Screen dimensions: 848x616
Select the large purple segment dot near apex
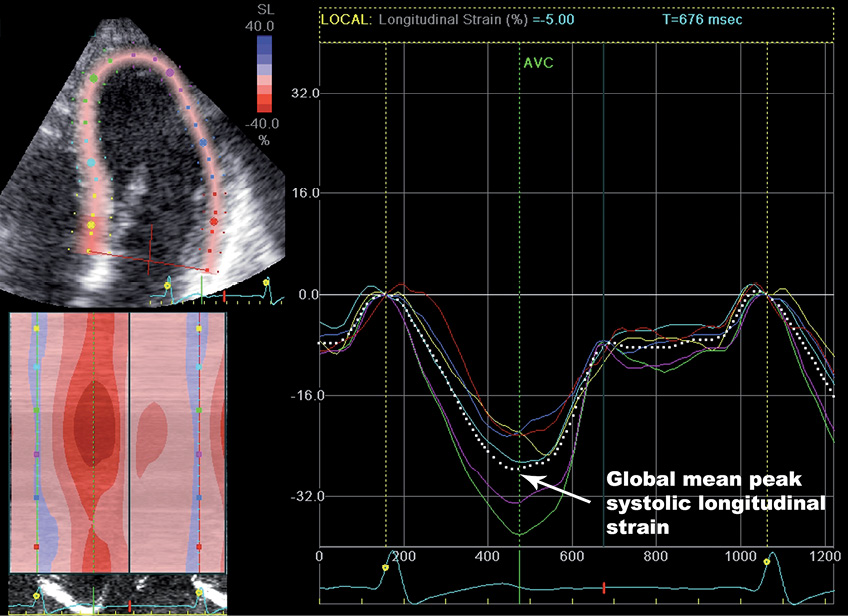[169, 71]
